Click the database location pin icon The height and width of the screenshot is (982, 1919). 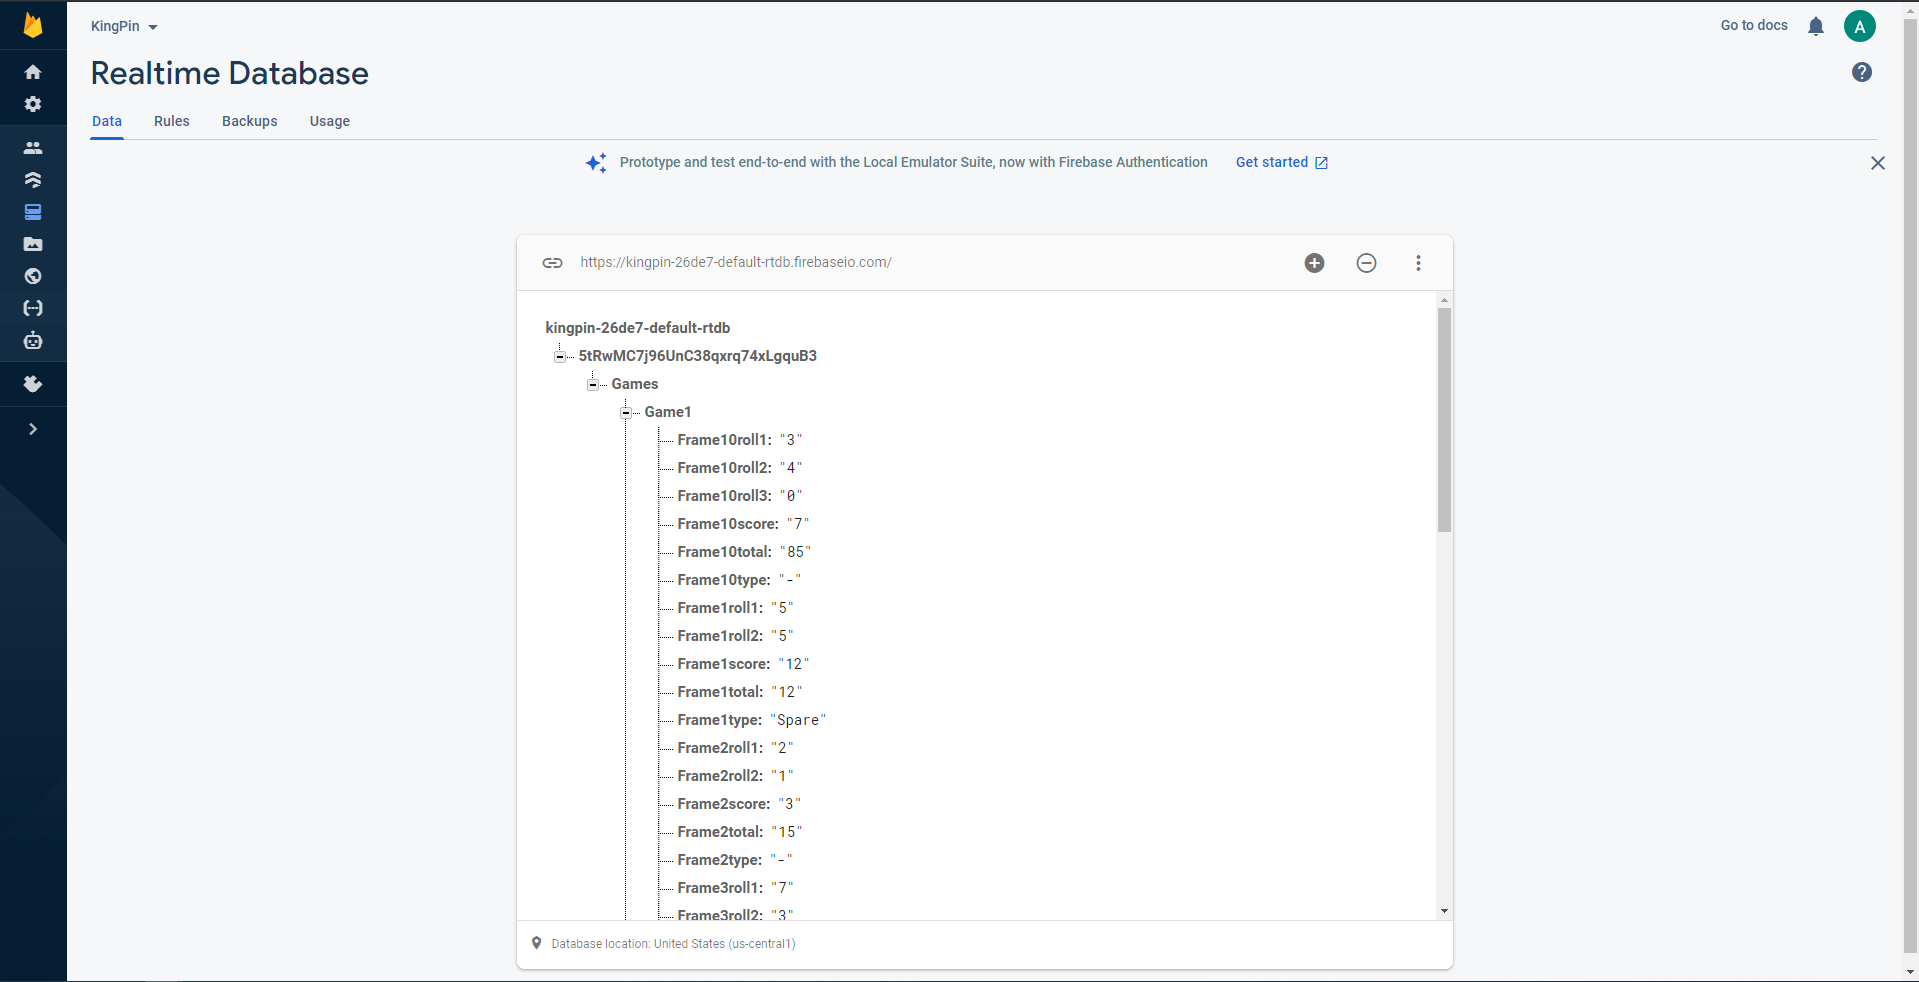click(x=537, y=943)
